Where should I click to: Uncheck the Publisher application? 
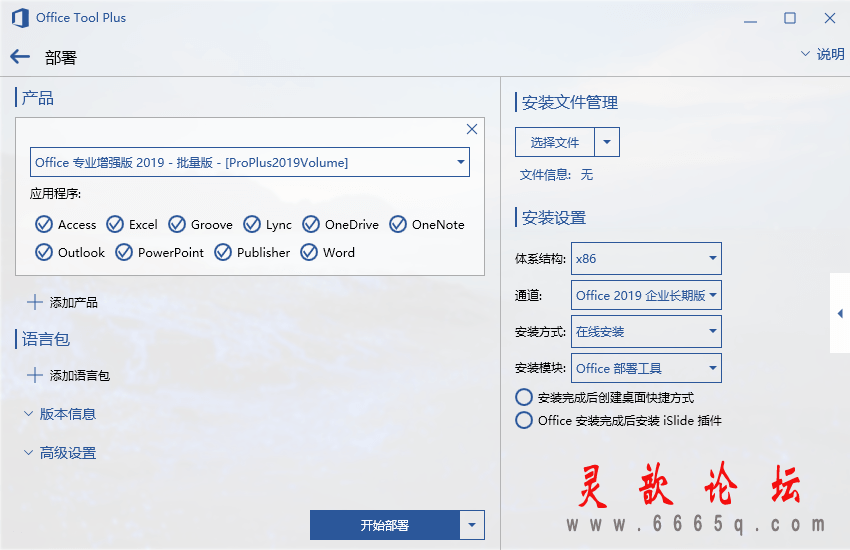pos(223,253)
